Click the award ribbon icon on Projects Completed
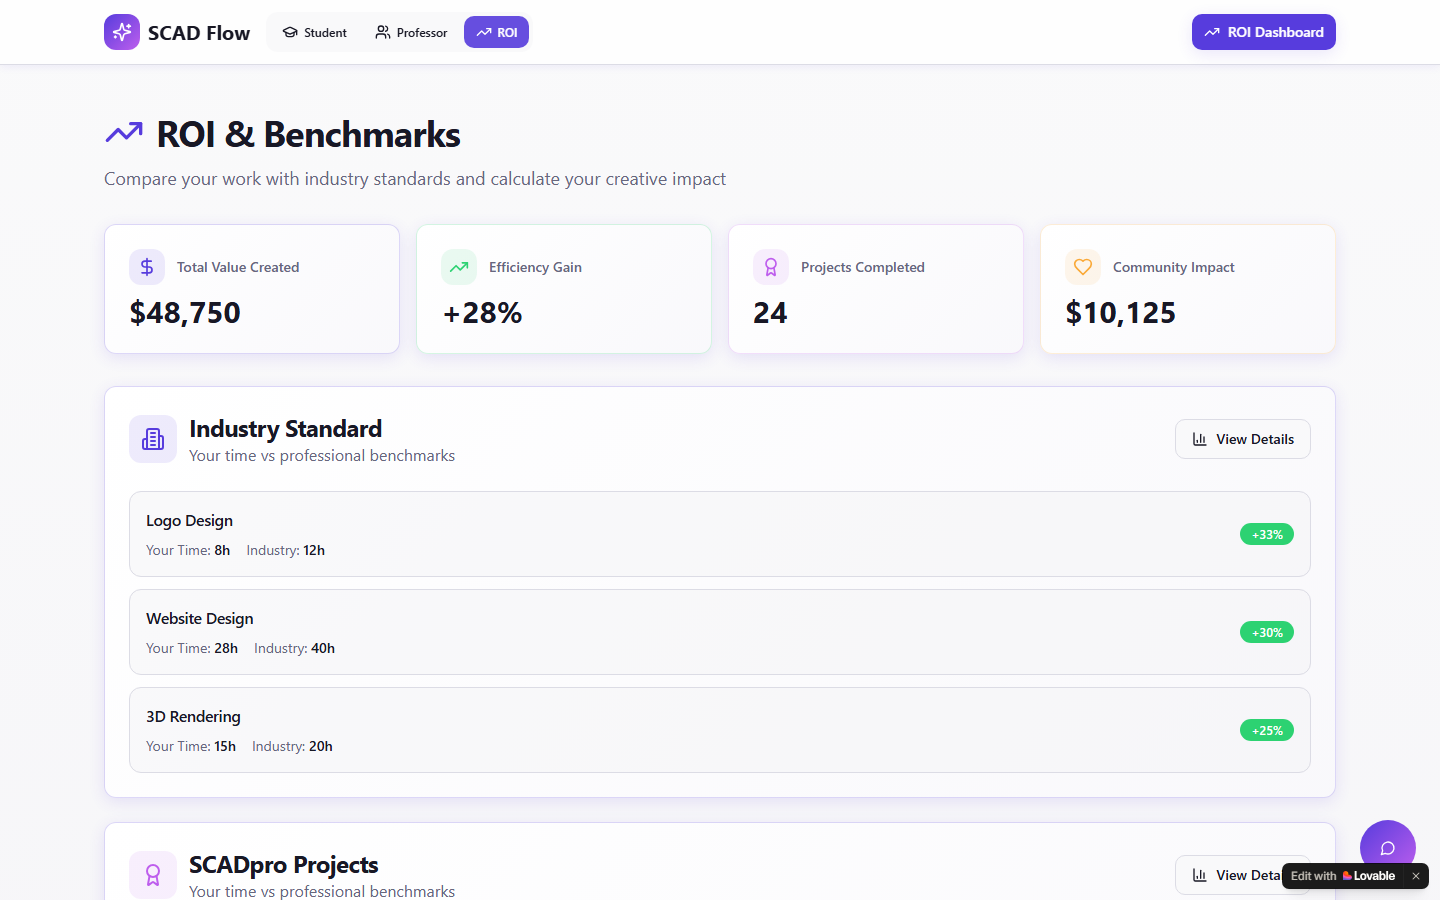Viewport: 1440px width, 900px height. pyautogui.click(x=771, y=267)
